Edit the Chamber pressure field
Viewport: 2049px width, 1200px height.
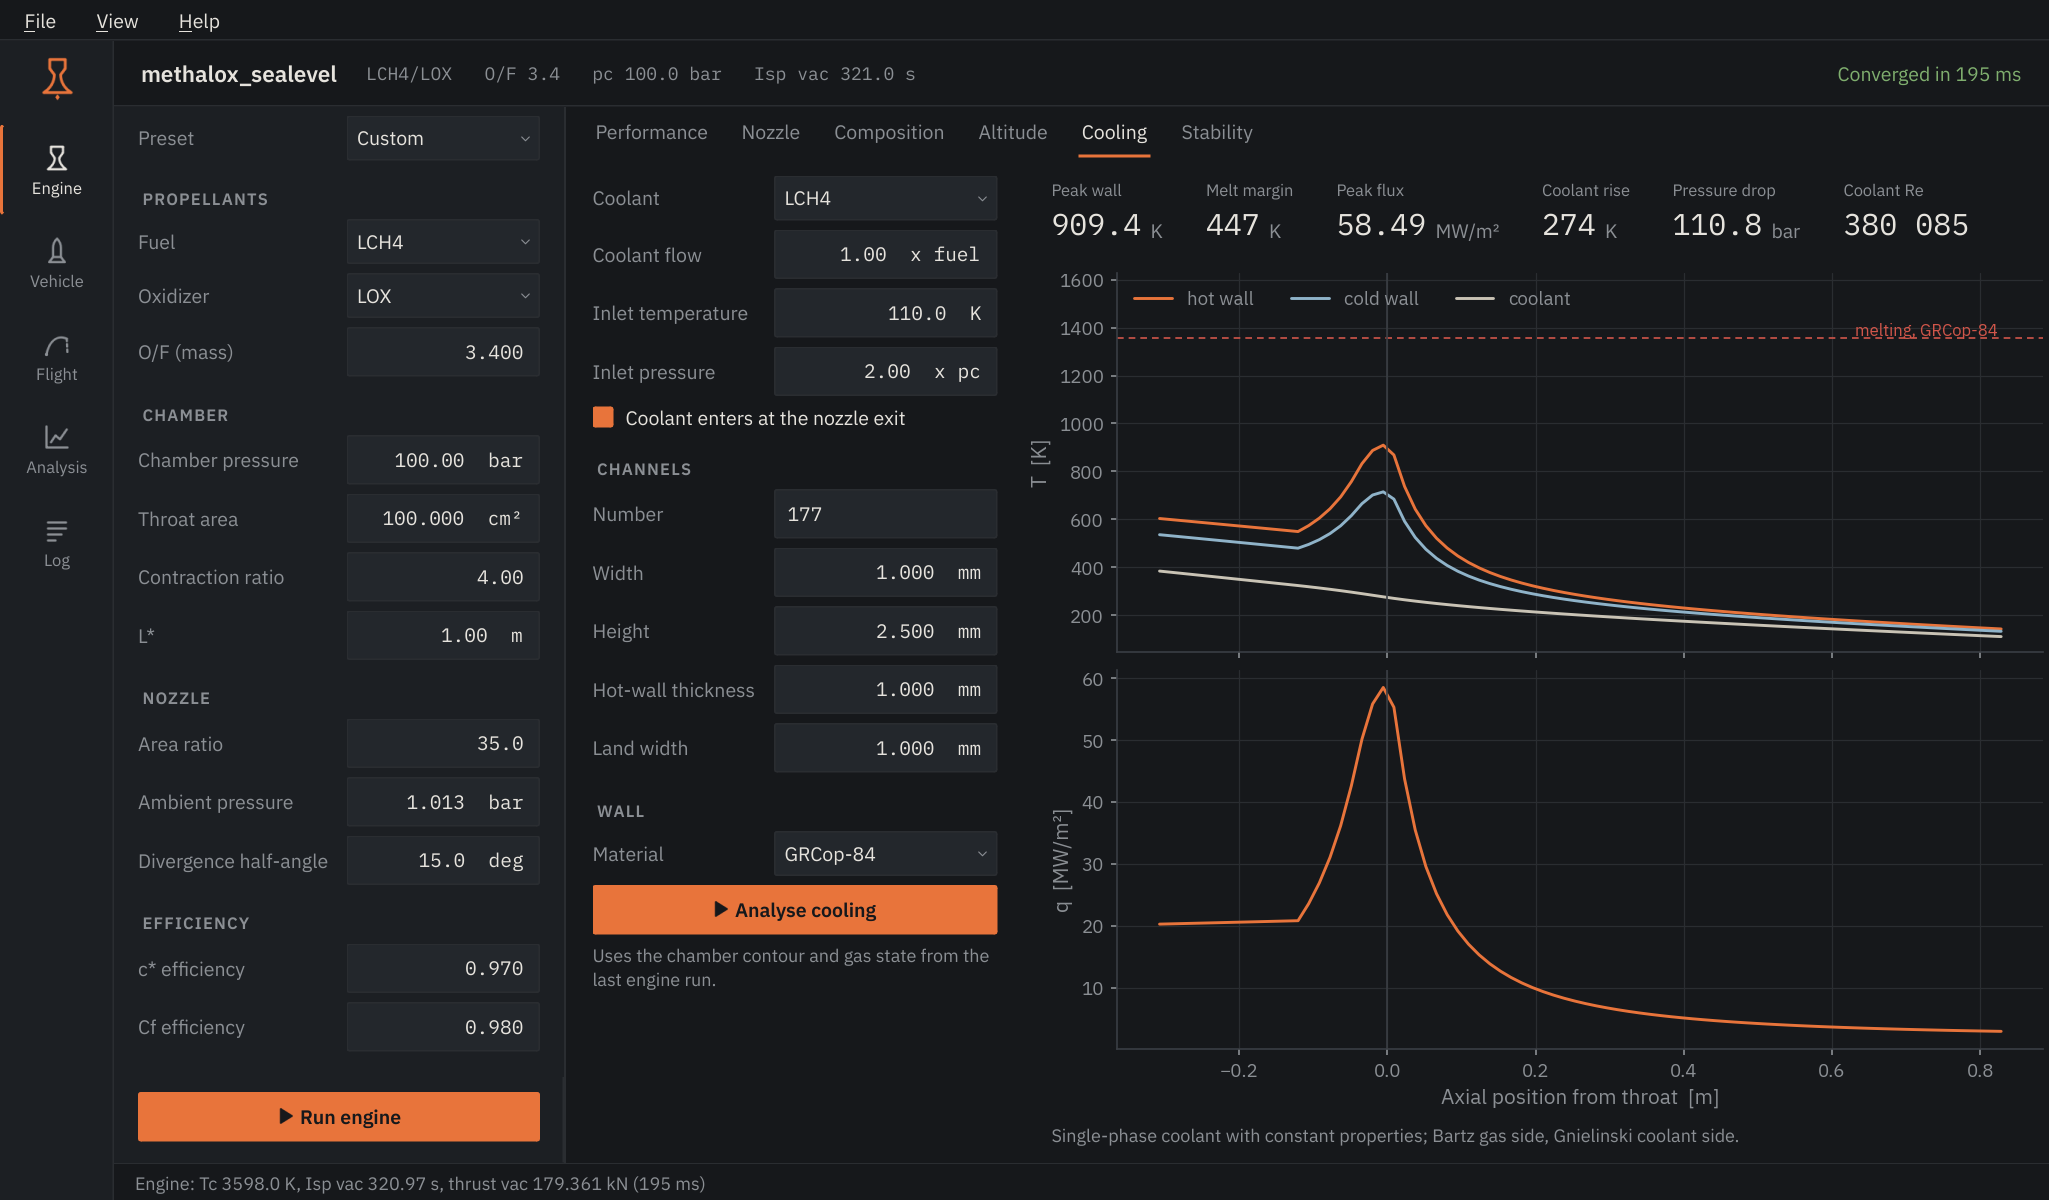(443, 460)
